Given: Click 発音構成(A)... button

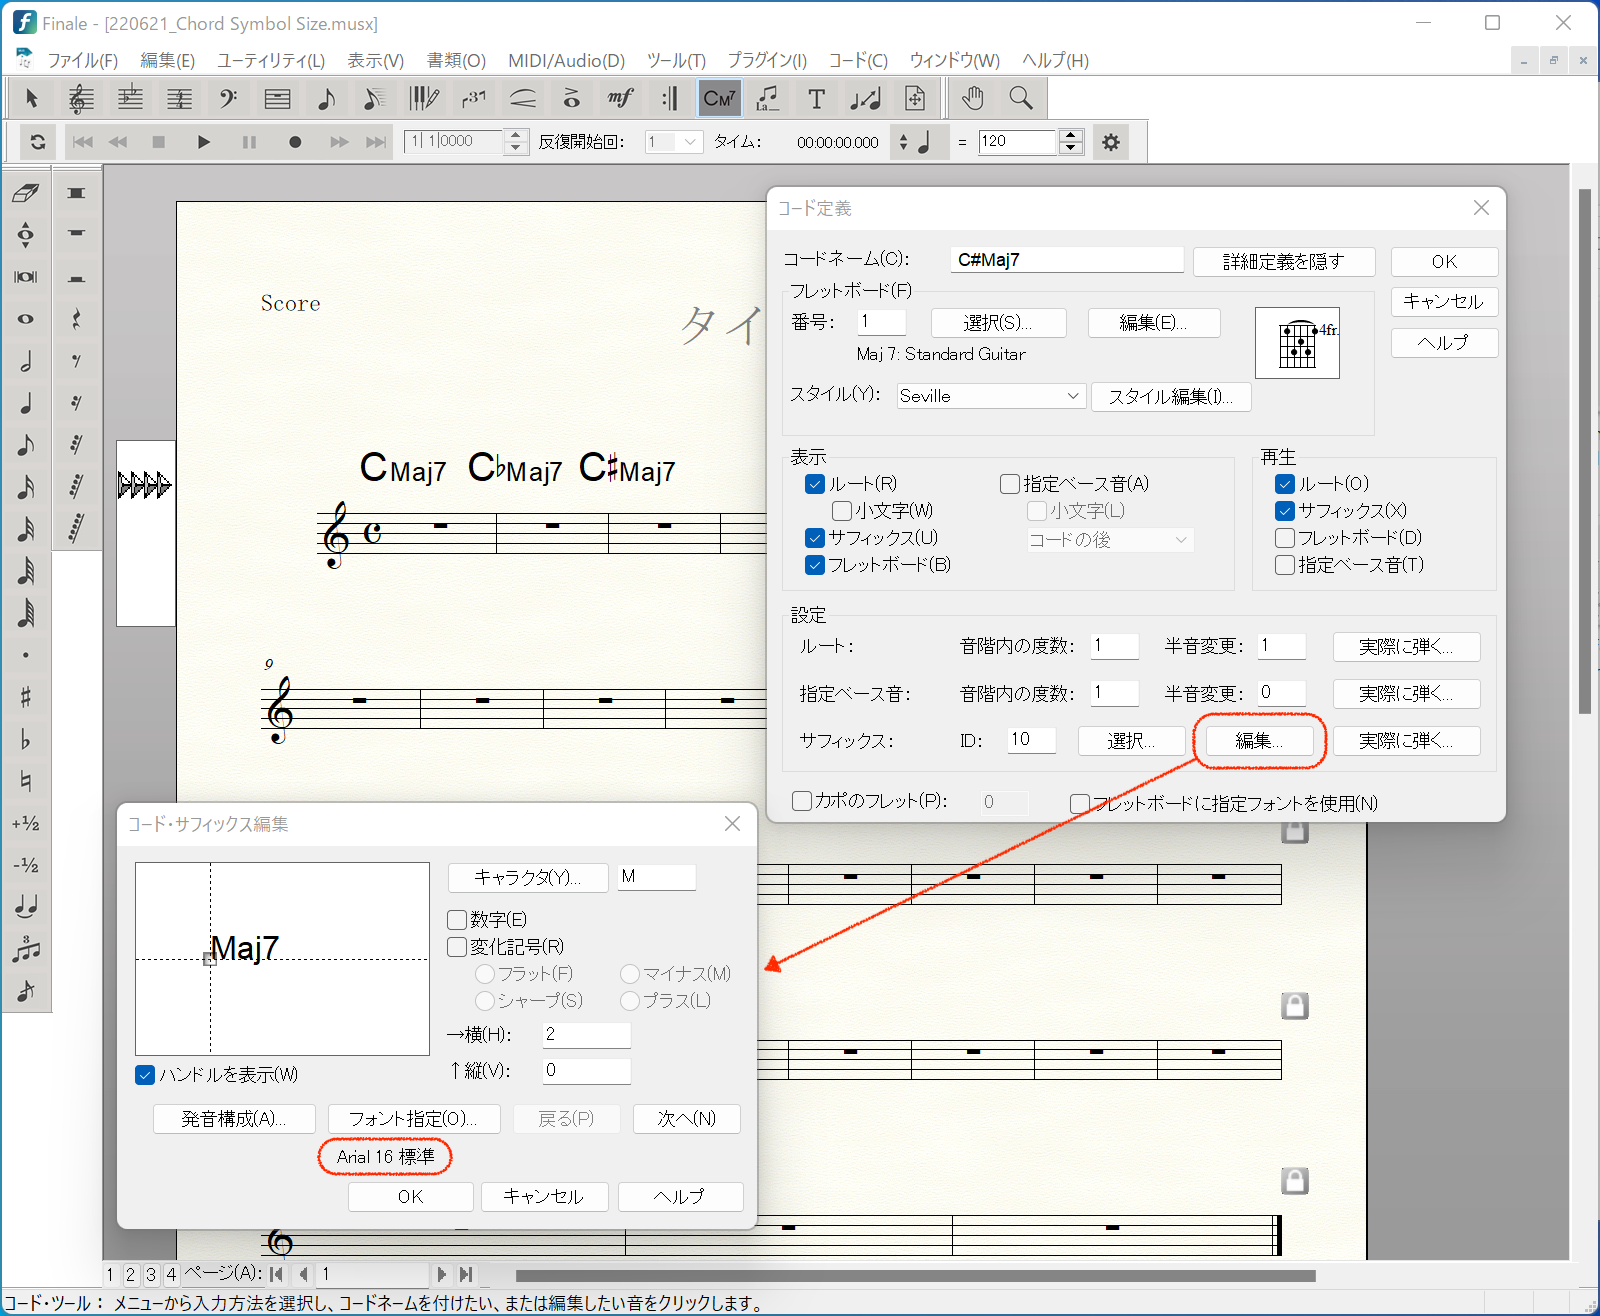Looking at the screenshot, I should (234, 1119).
